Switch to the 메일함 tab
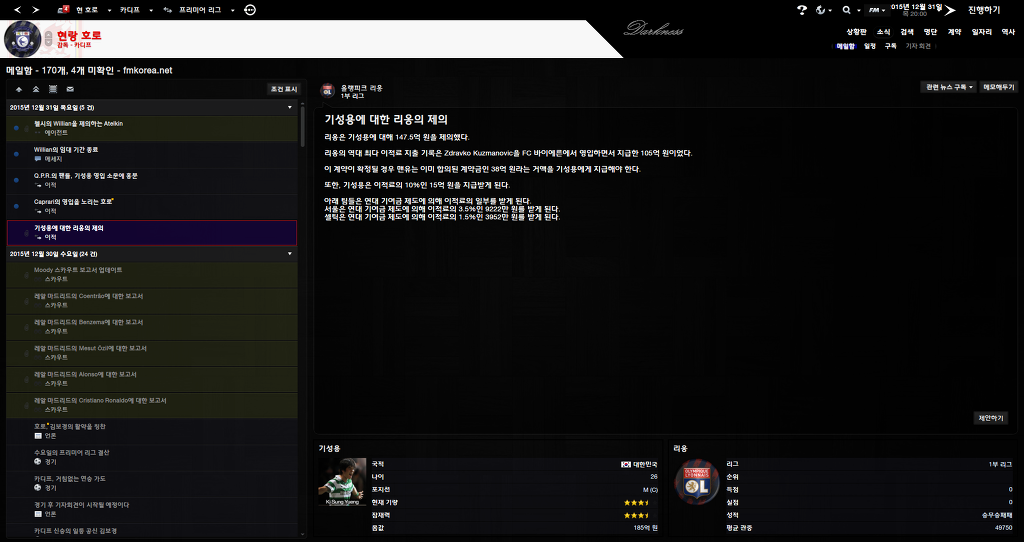 point(845,46)
